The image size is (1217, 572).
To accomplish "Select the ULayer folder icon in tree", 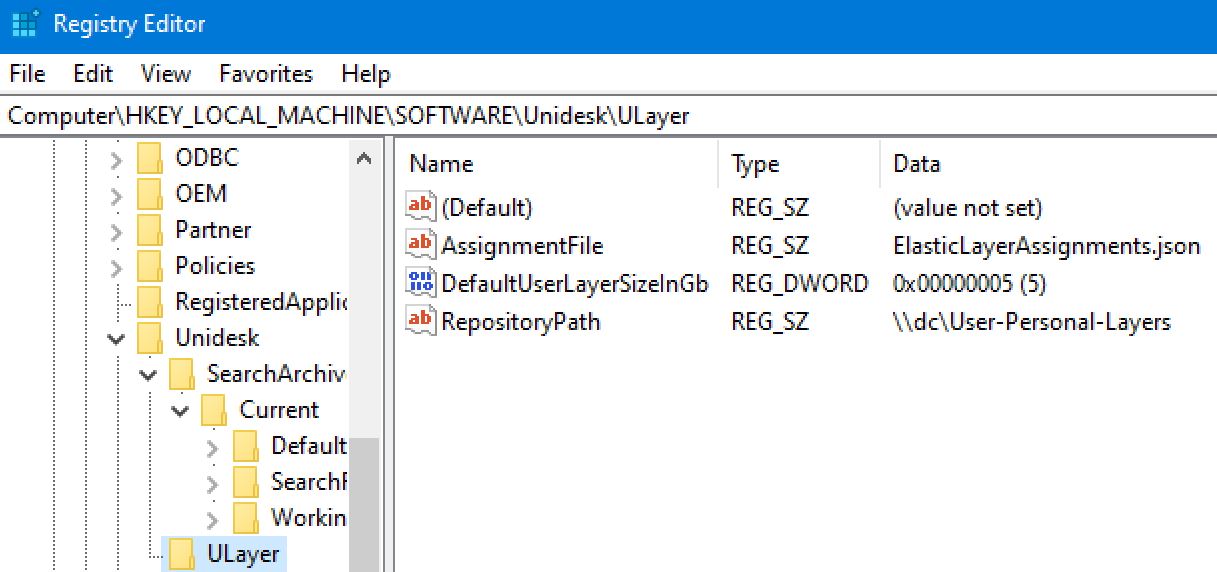I will [181, 553].
